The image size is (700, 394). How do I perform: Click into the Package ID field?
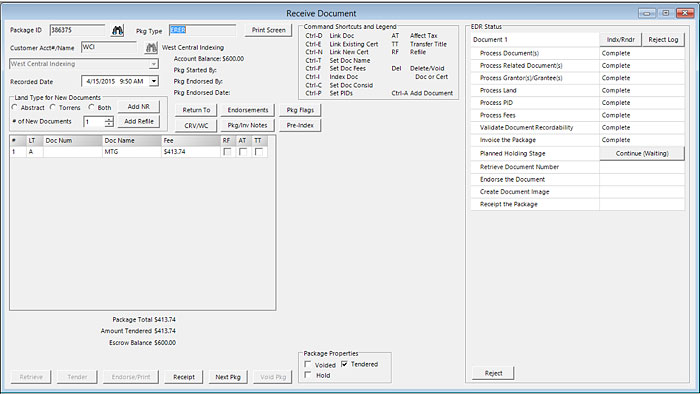click(x=77, y=30)
